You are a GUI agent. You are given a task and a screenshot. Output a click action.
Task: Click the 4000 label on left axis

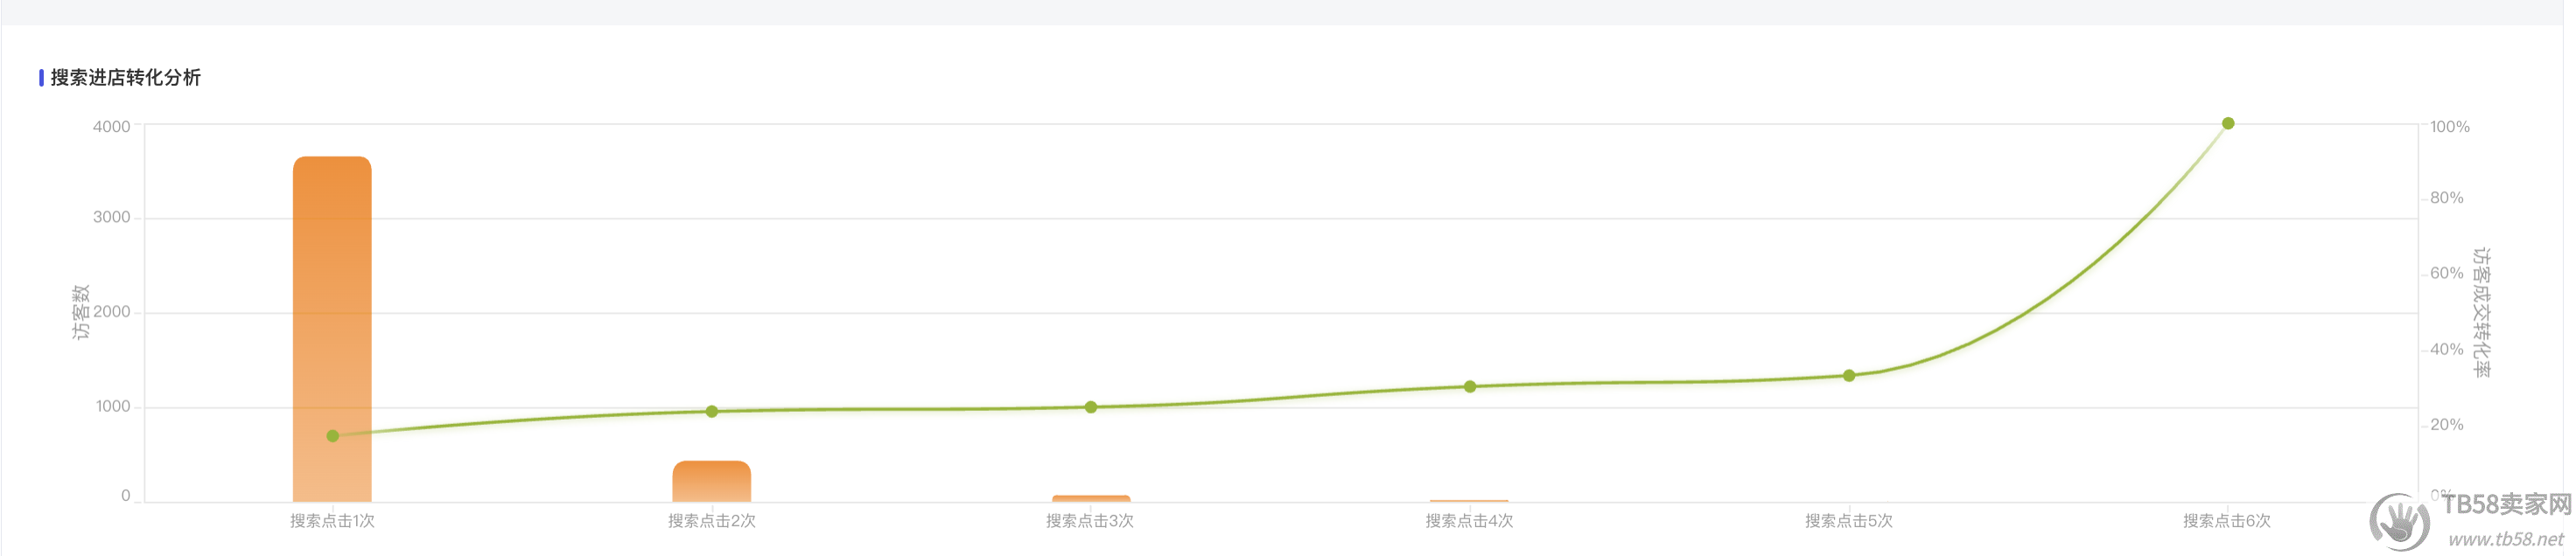coord(111,127)
